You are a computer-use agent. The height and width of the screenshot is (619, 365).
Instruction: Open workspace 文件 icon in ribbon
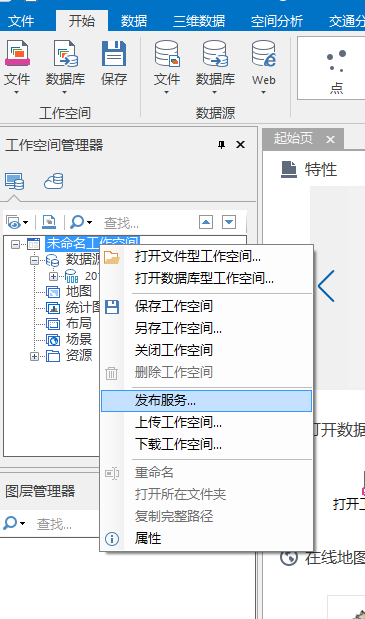pos(17,53)
